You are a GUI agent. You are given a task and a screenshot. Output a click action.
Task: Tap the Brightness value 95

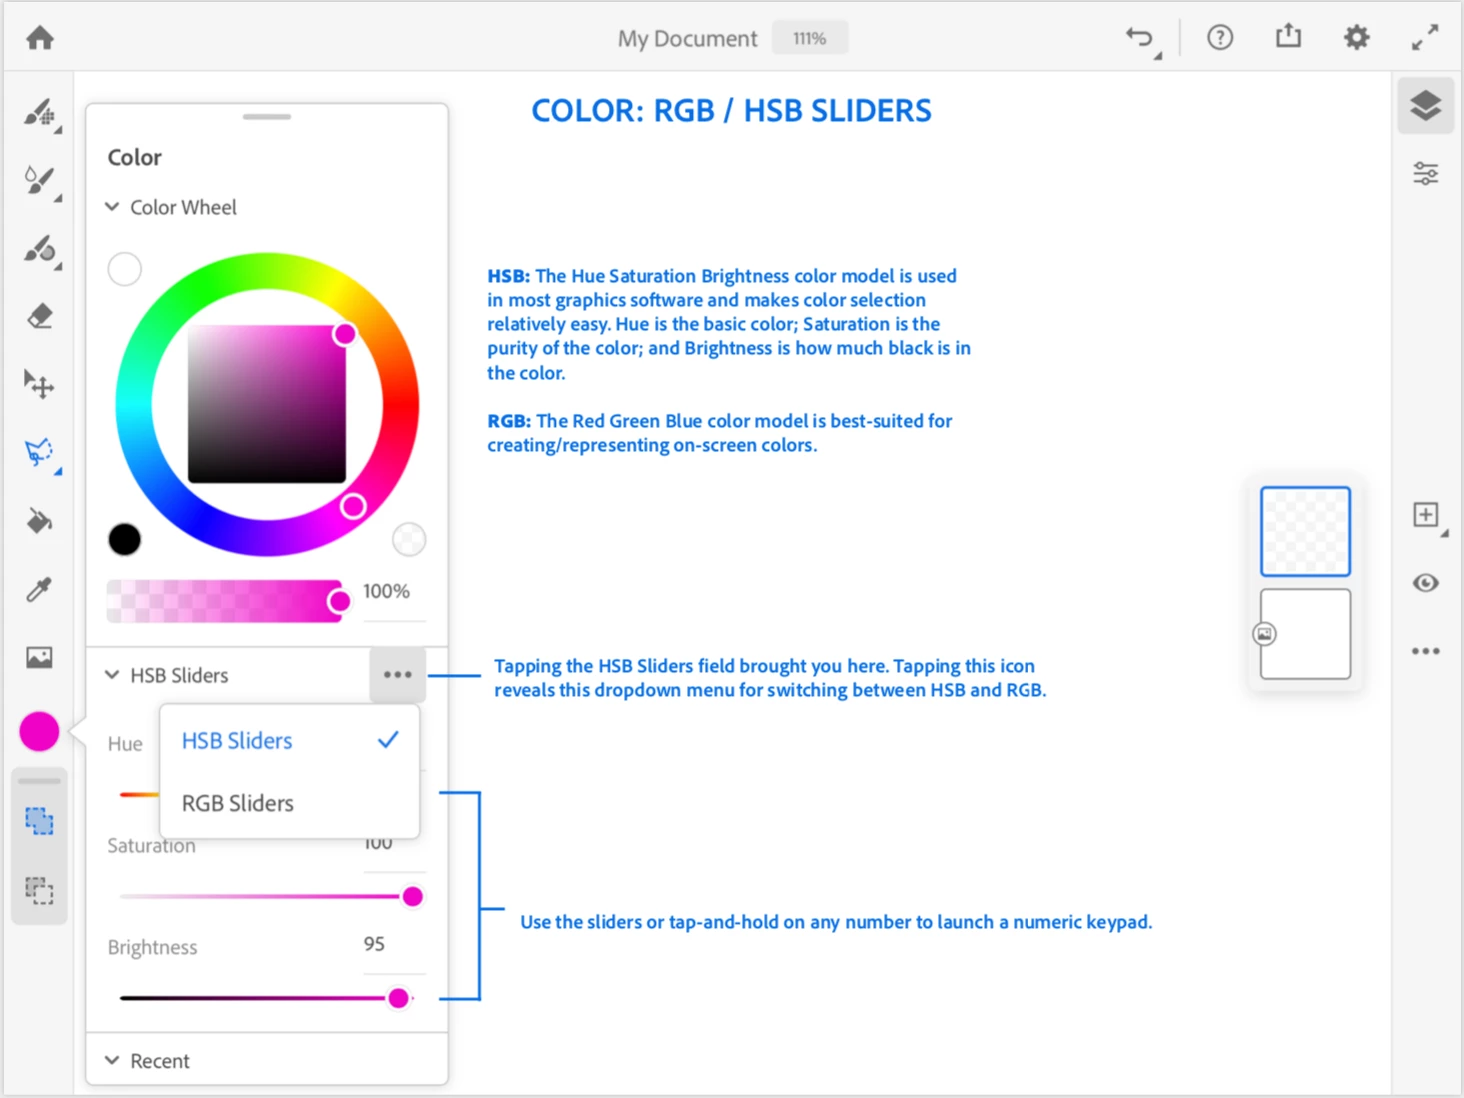[374, 944]
